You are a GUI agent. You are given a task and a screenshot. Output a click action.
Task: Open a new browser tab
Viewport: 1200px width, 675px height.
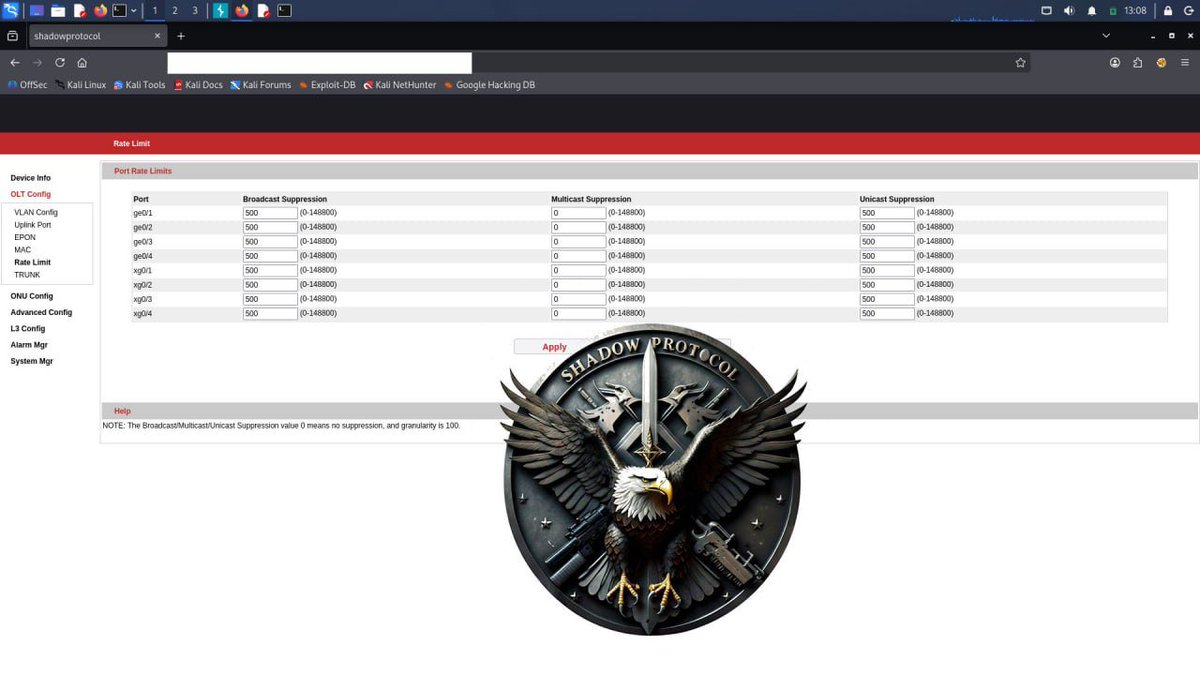(x=181, y=36)
